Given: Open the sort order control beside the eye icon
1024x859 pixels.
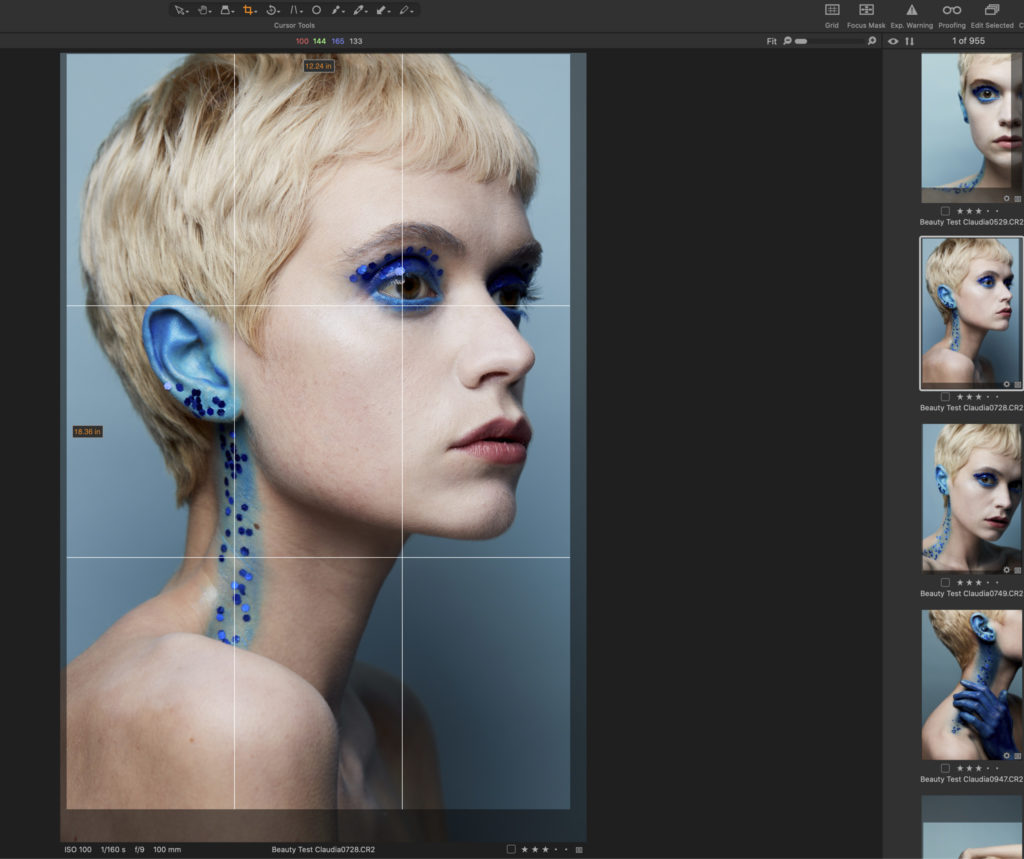Looking at the screenshot, I should tap(911, 42).
